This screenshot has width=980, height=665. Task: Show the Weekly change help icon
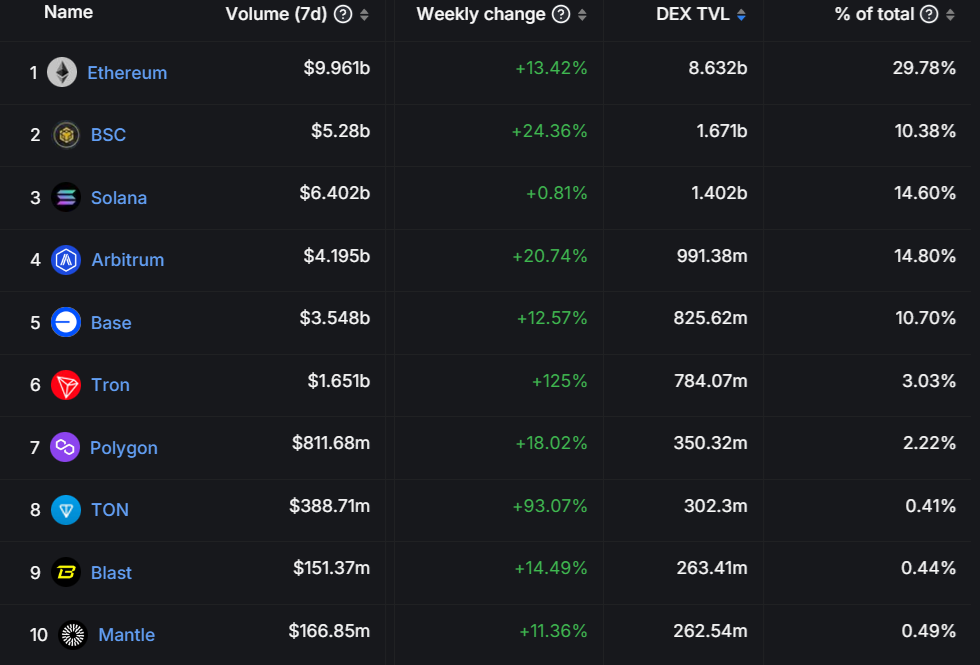561,14
